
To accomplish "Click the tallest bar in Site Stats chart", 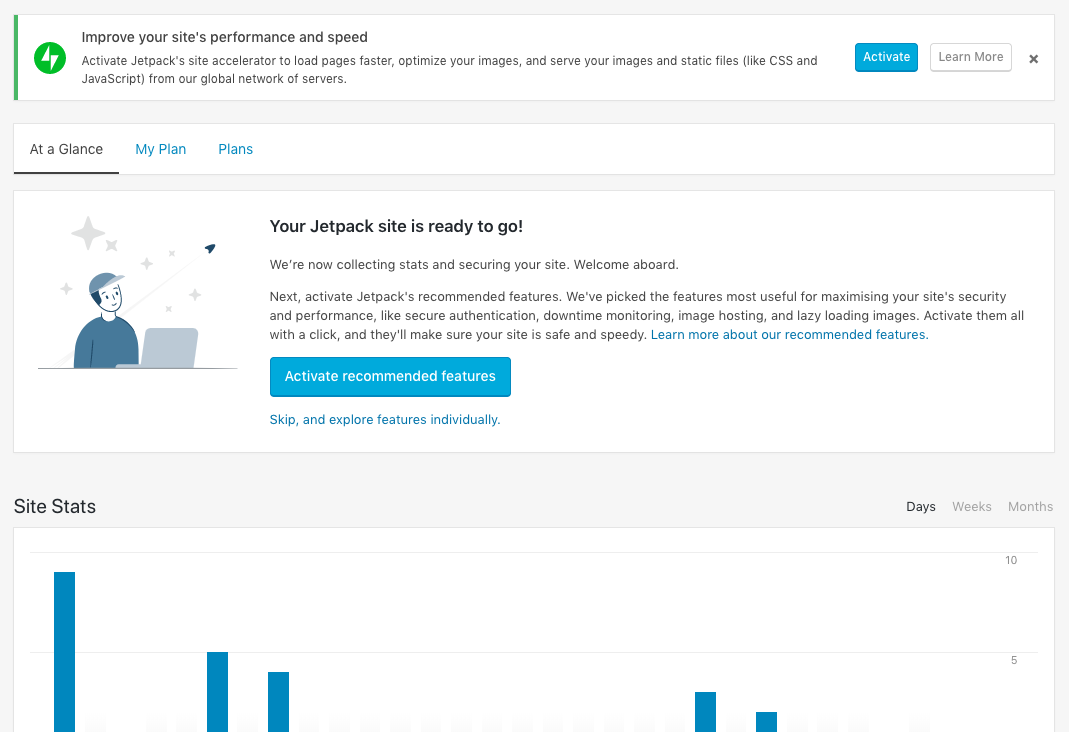I will [x=64, y=652].
